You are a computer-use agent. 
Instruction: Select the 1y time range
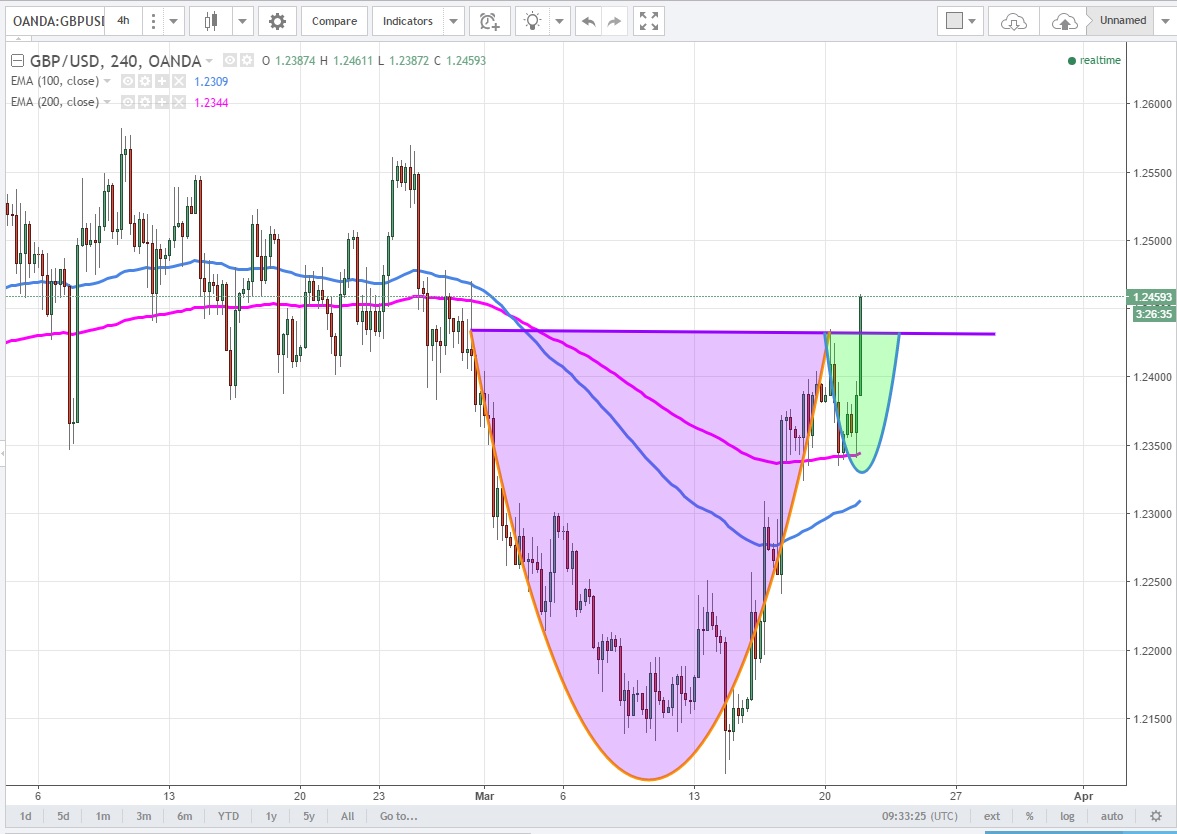[x=271, y=816]
